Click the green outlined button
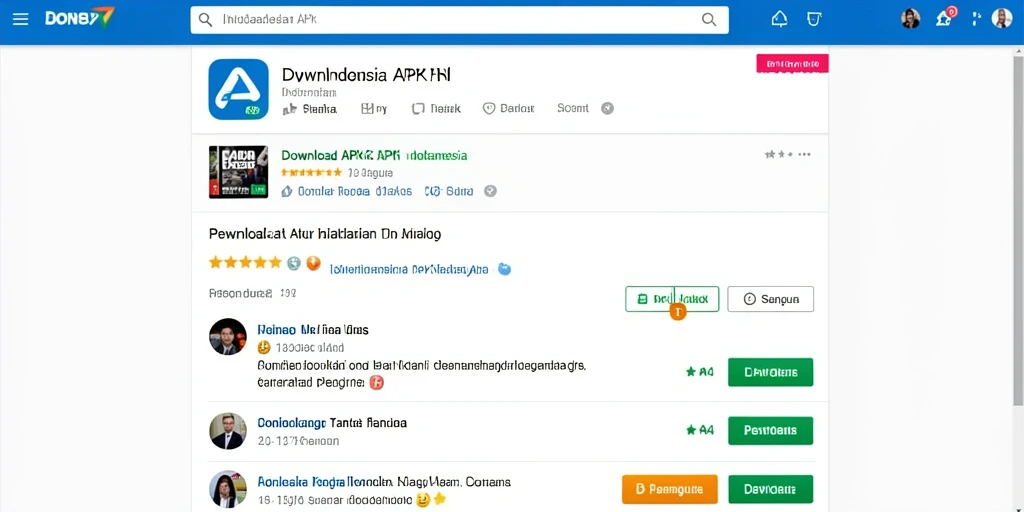This screenshot has height=512, width=1024. [672, 299]
